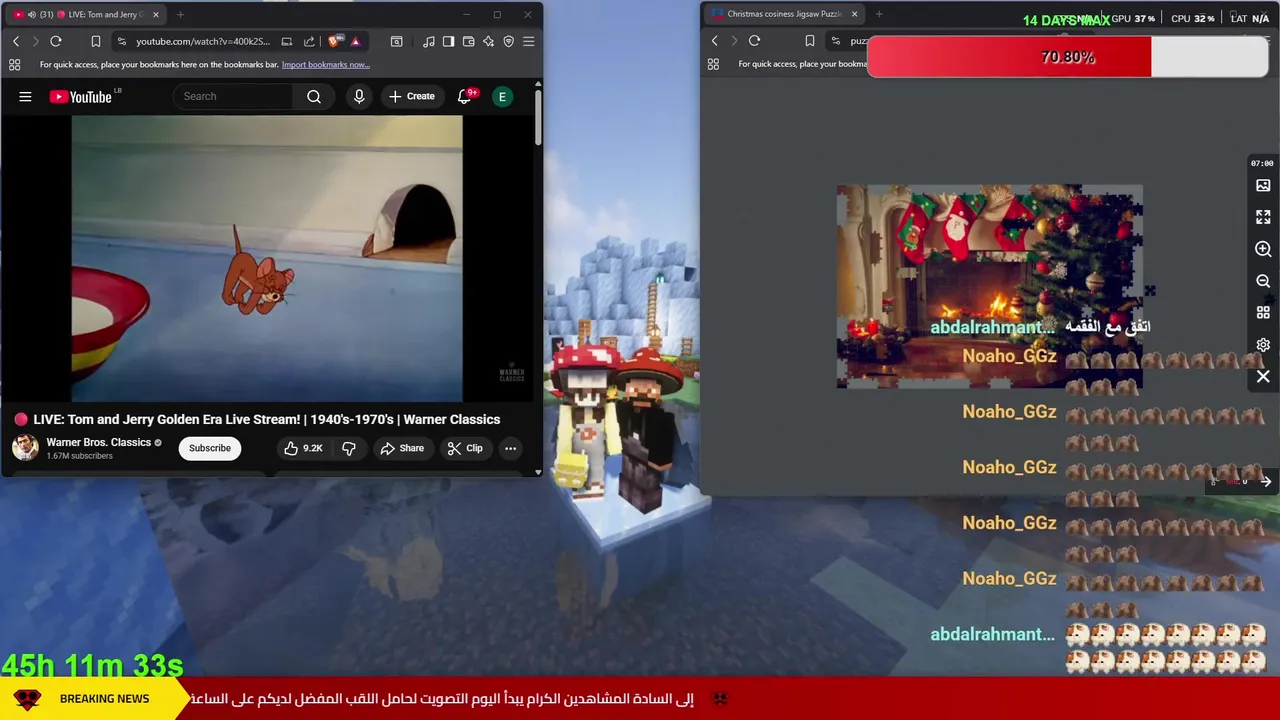Image resolution: width=1280 pixels, height=720 pixels.
Task: Open the playlist music note icon
Action: (429, 41)
